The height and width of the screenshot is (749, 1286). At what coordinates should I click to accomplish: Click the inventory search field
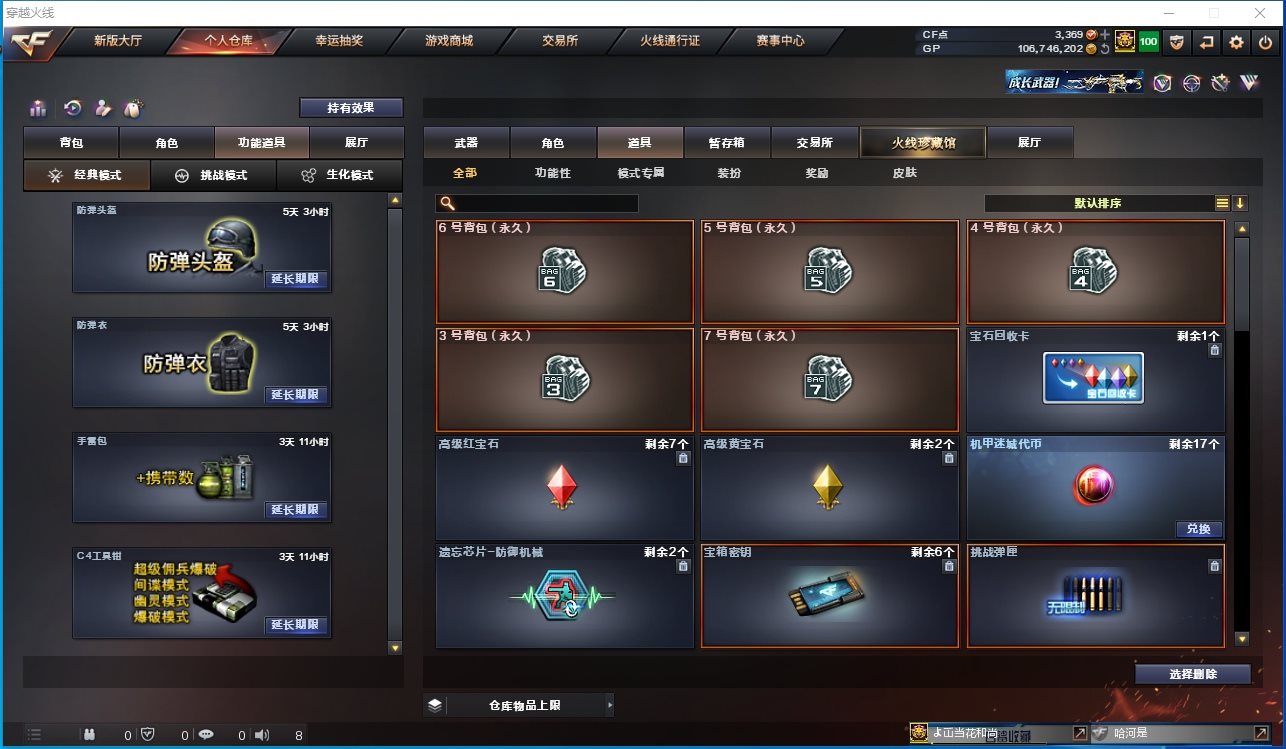pyautogui.click(x=537, y=203)
